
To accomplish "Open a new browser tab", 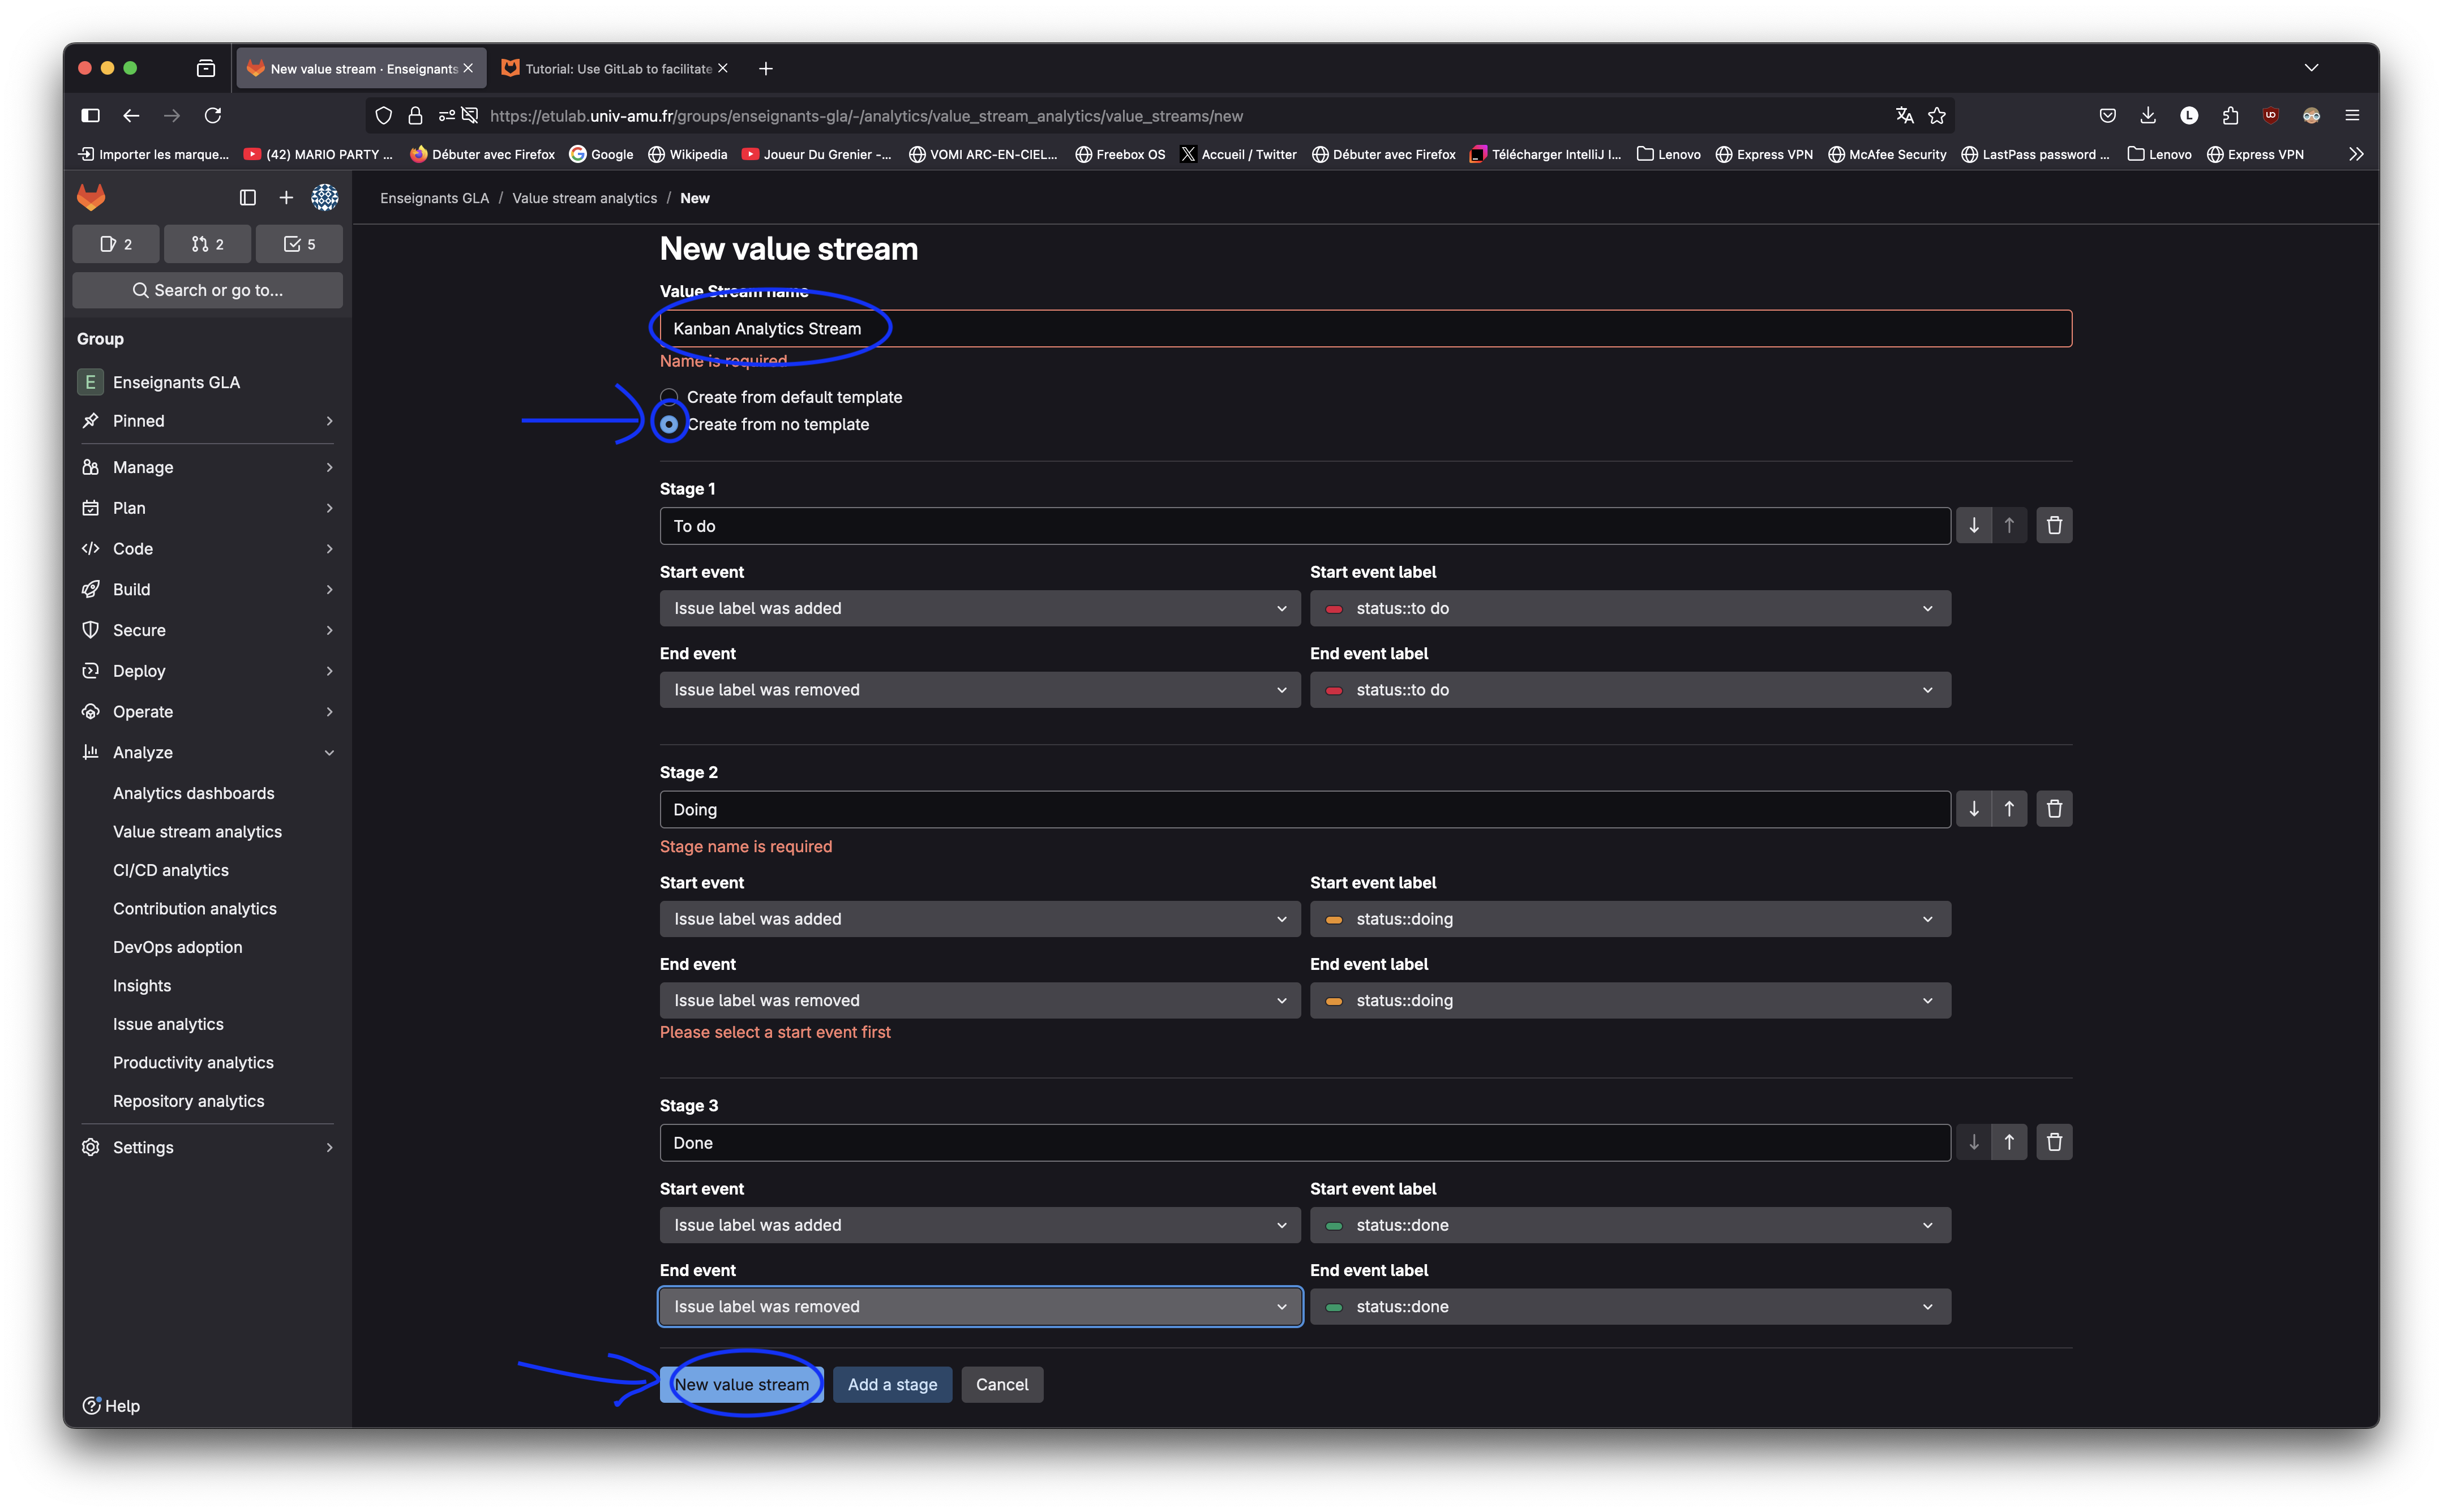I will pos(766,69).
